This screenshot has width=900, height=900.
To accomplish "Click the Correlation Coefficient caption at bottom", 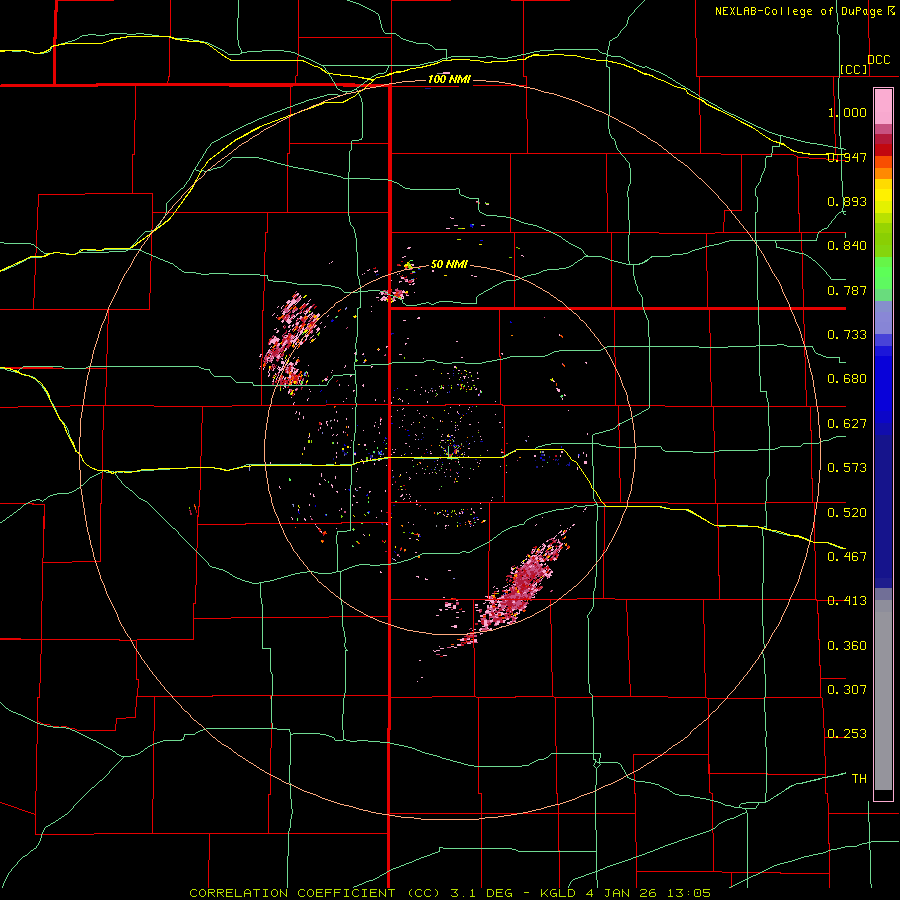I will (450, 893).
